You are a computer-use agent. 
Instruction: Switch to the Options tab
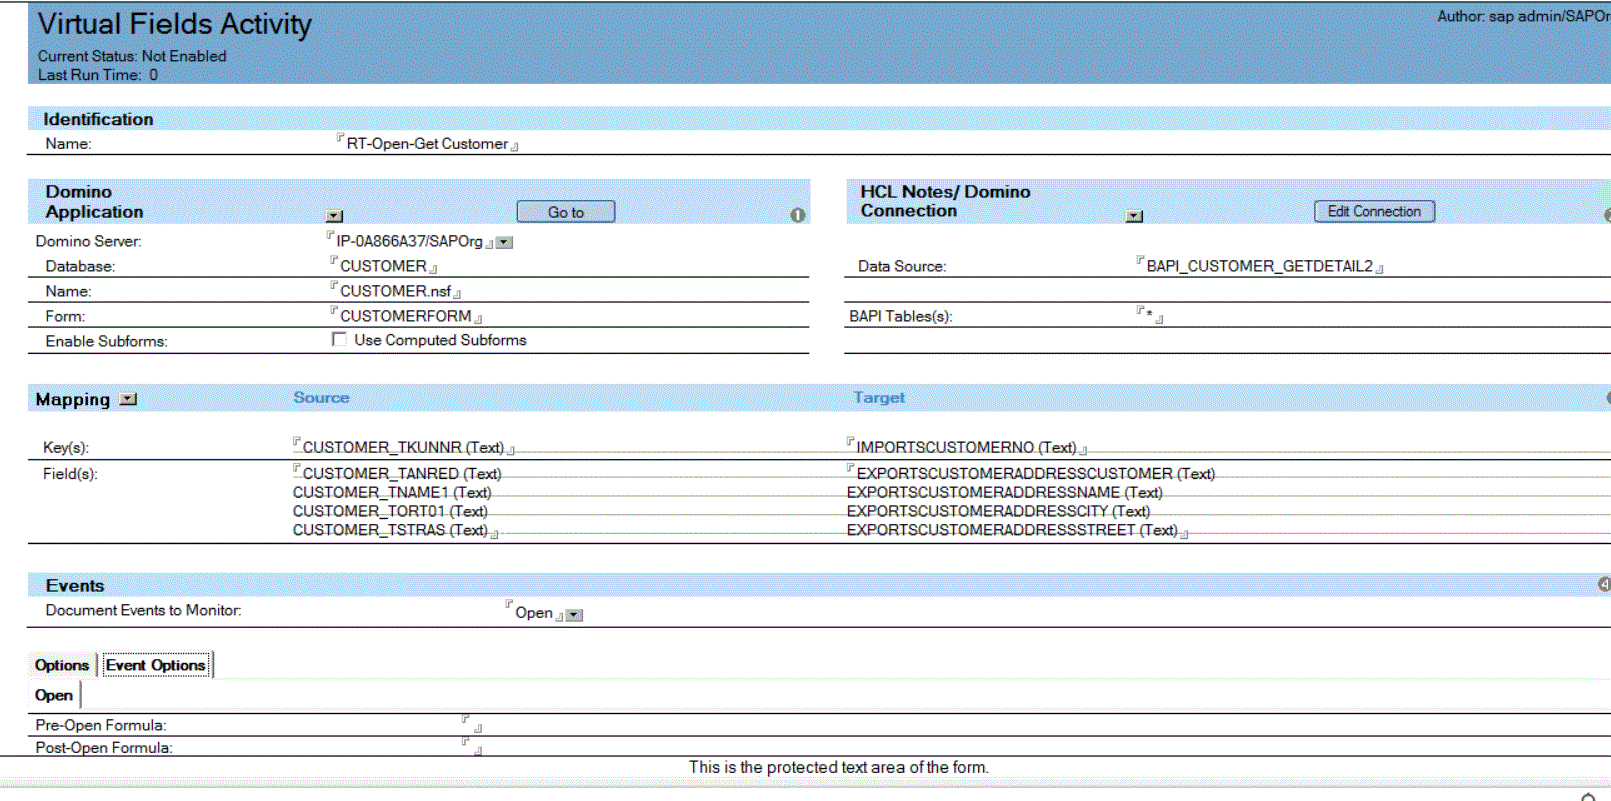point(62,665)
